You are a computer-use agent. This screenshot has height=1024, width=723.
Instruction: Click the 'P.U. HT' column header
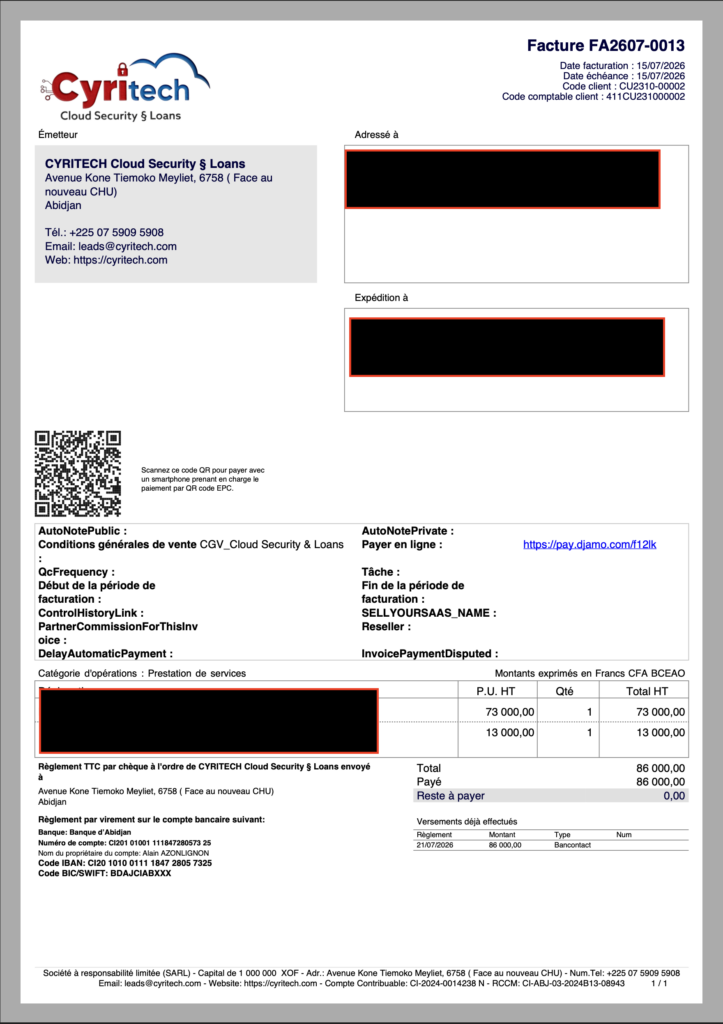coord(496,691)
